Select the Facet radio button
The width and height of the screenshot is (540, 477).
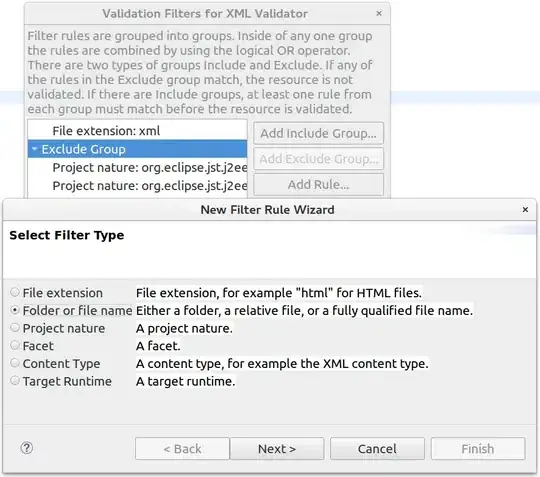(15, 345)
